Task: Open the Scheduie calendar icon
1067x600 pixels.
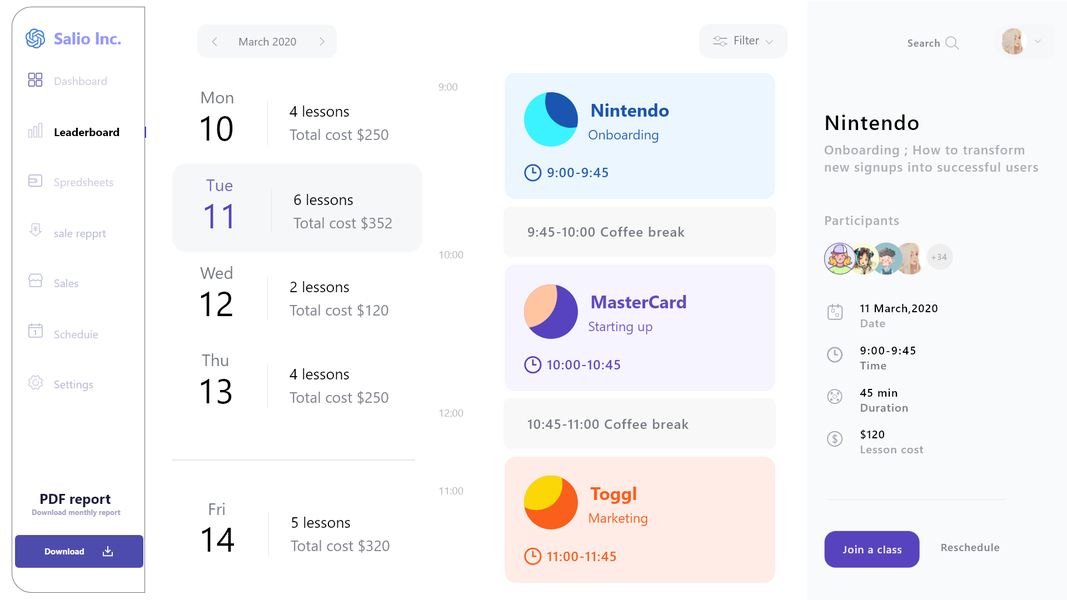Action: [x=35, y=331]
